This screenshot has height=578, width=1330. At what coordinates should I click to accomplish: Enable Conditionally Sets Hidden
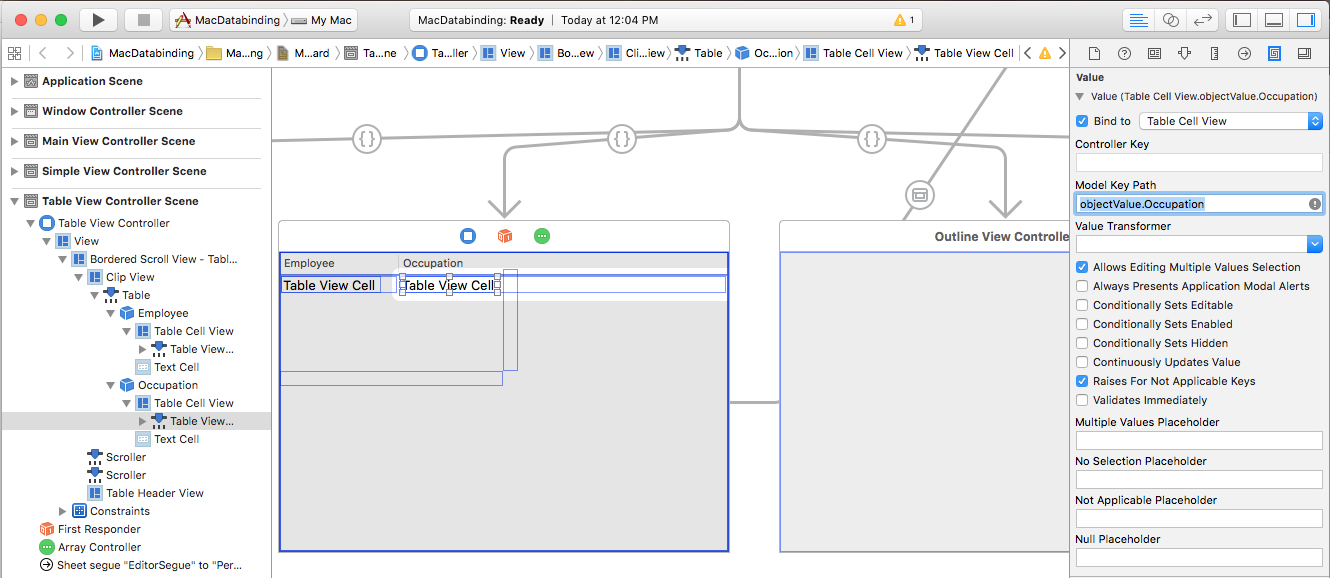[x=1082, y=343]
